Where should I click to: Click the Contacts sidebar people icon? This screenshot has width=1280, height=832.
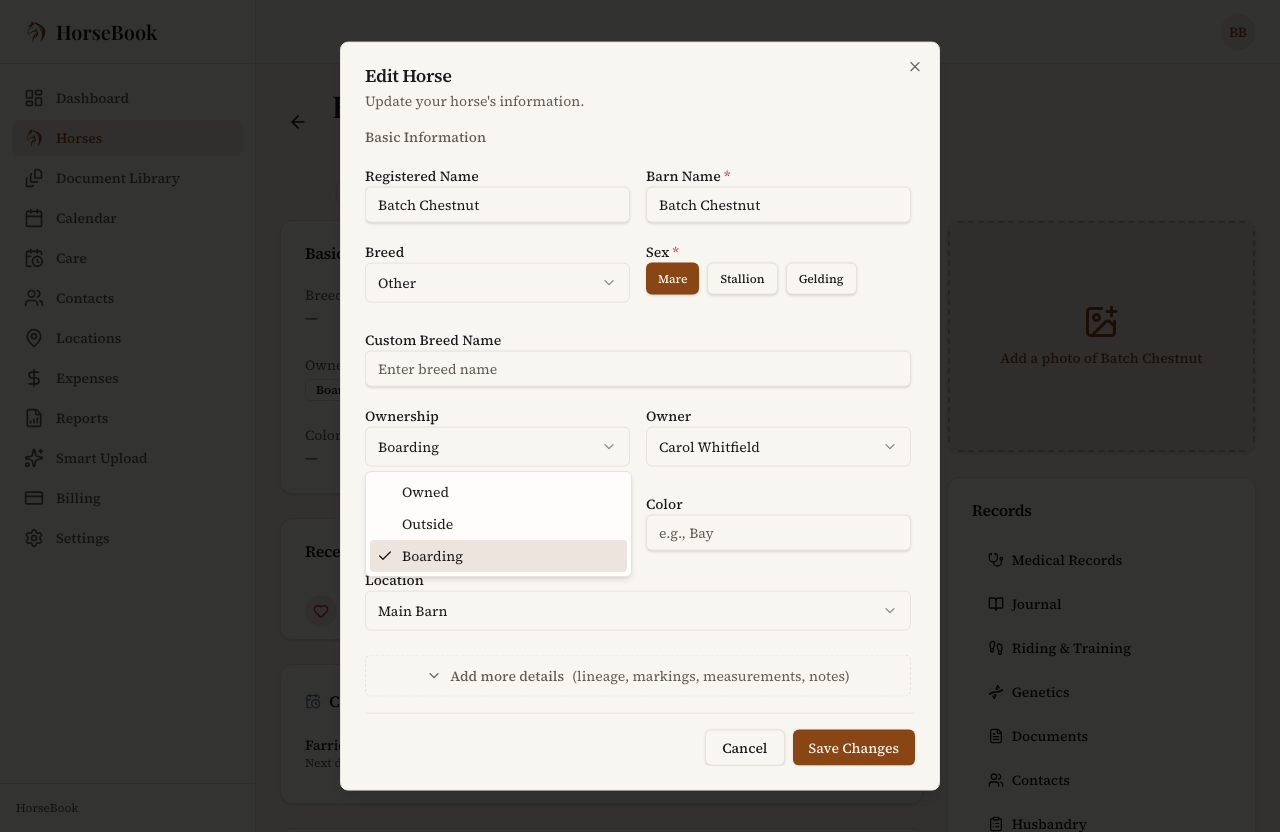pyautogui.click(x=34, y=298)
